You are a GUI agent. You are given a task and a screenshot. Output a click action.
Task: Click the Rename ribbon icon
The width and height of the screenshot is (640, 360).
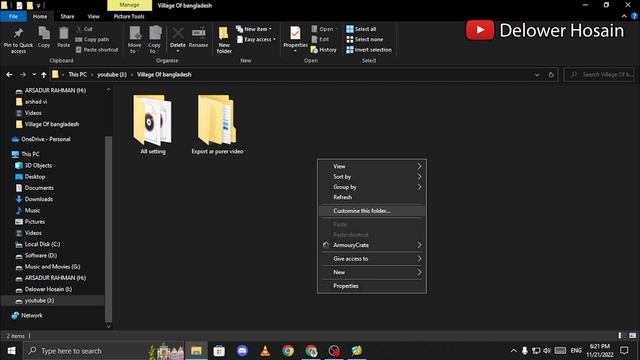pyautogui.click(x=198, y=37)
